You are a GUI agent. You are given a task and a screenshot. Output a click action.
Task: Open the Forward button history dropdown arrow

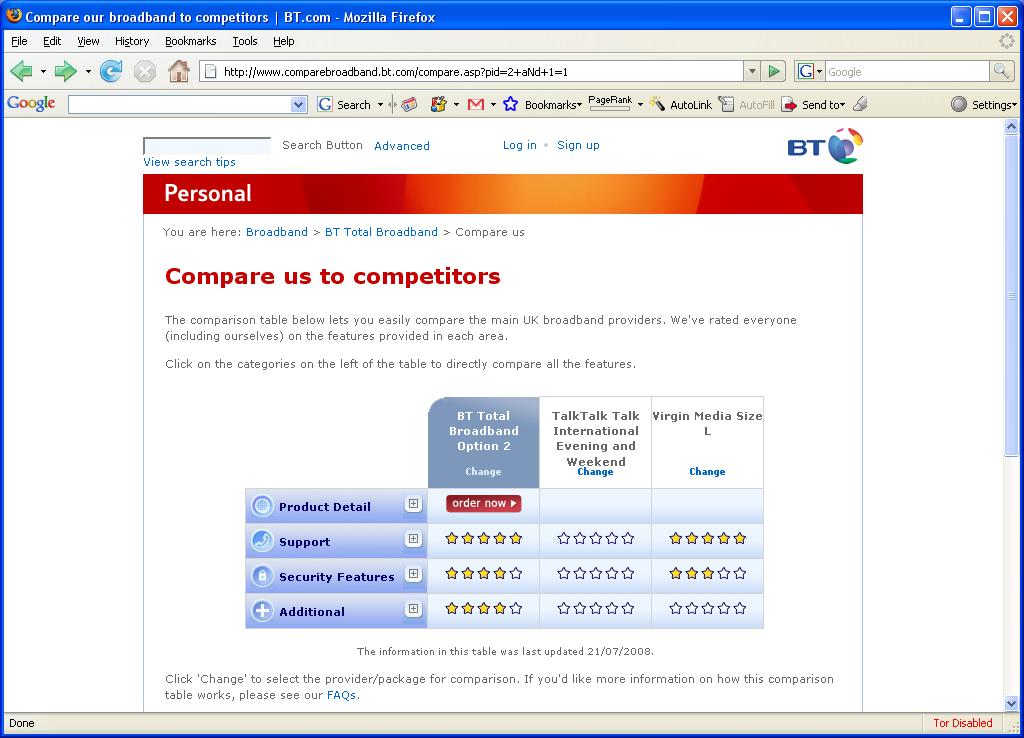pos(88,71)
